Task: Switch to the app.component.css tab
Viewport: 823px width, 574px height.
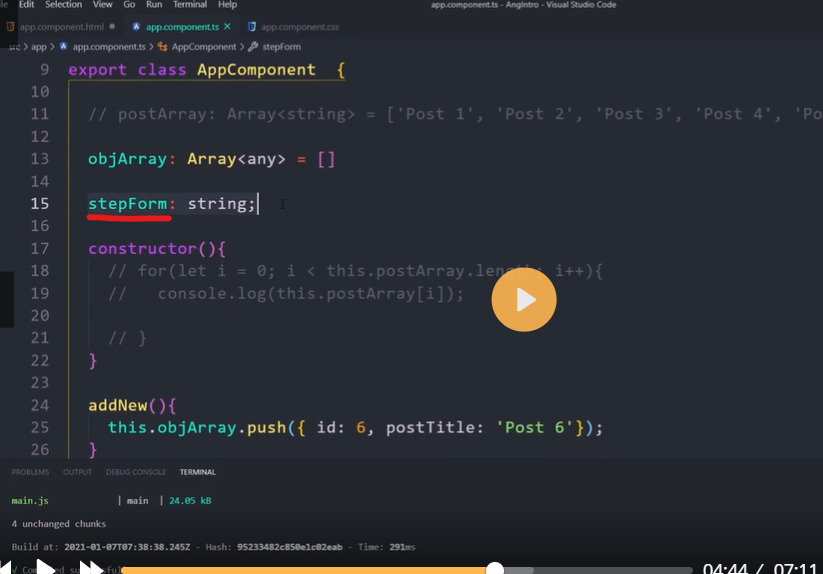Action: point(301,26)
